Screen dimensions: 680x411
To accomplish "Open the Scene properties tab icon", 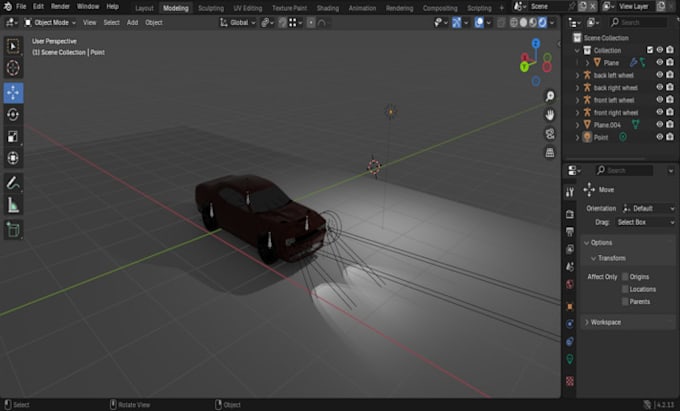I will (570, 267).
